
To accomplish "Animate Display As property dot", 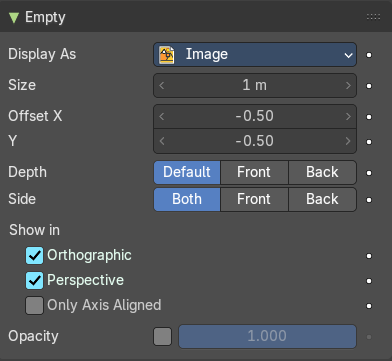I will pyautogui.click(x=369, y=55).
